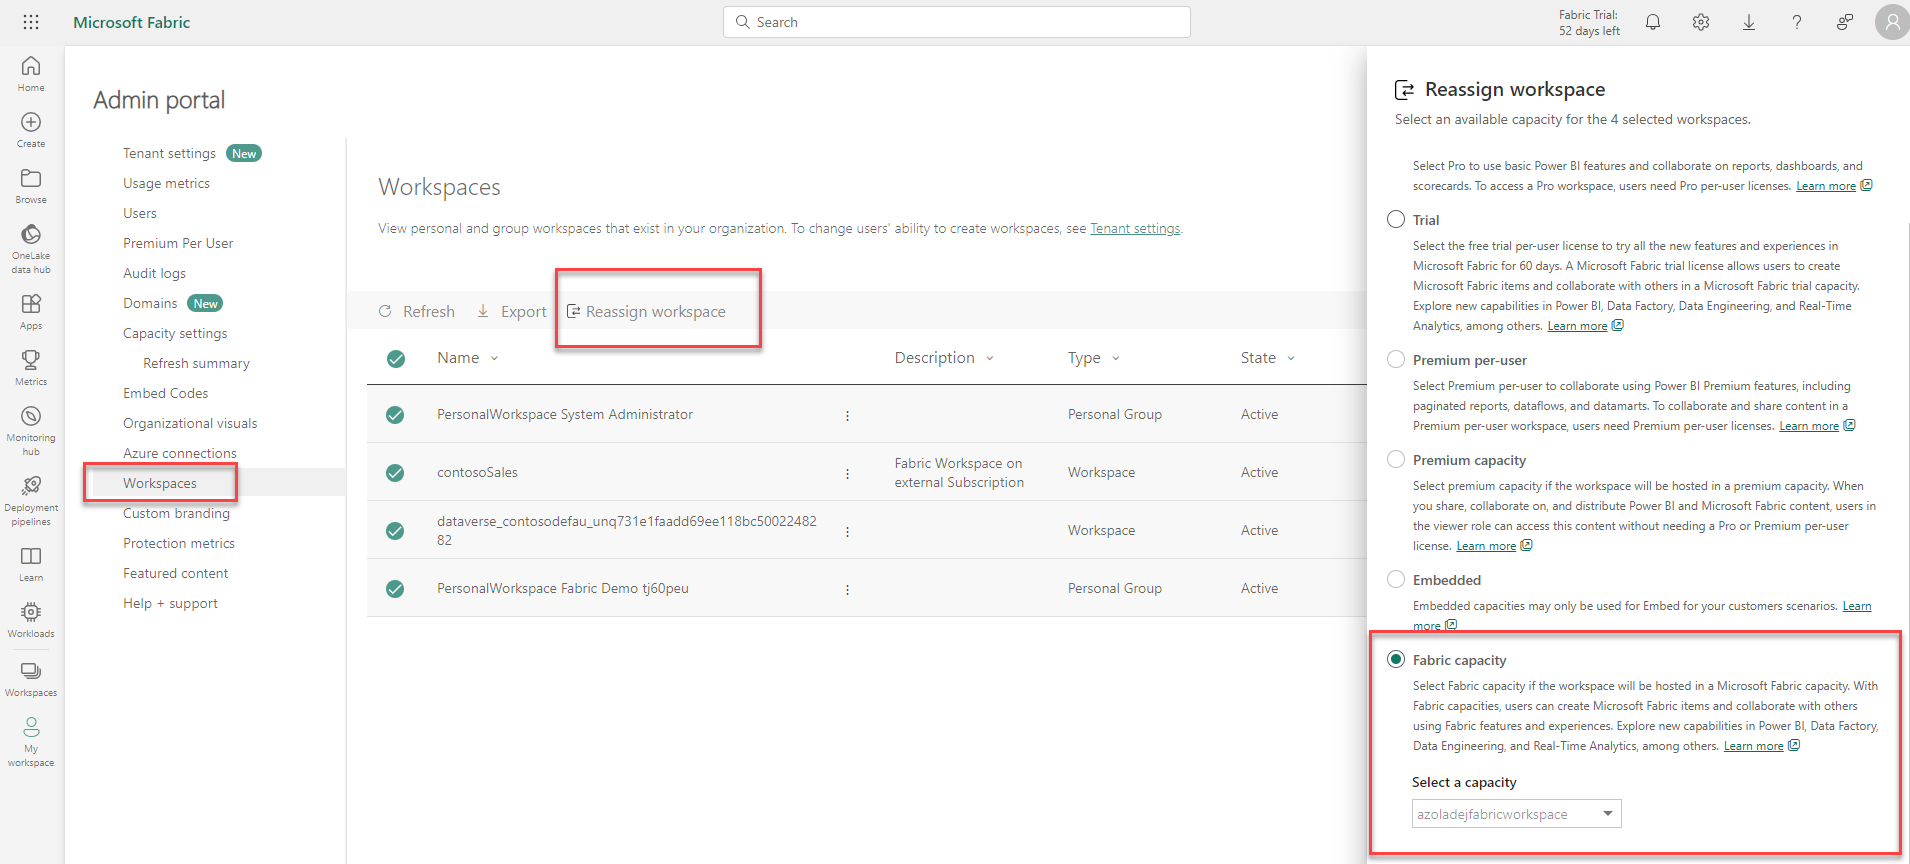Click Export button
This screenshot has height=864, width=1910.
coord(512,312)
